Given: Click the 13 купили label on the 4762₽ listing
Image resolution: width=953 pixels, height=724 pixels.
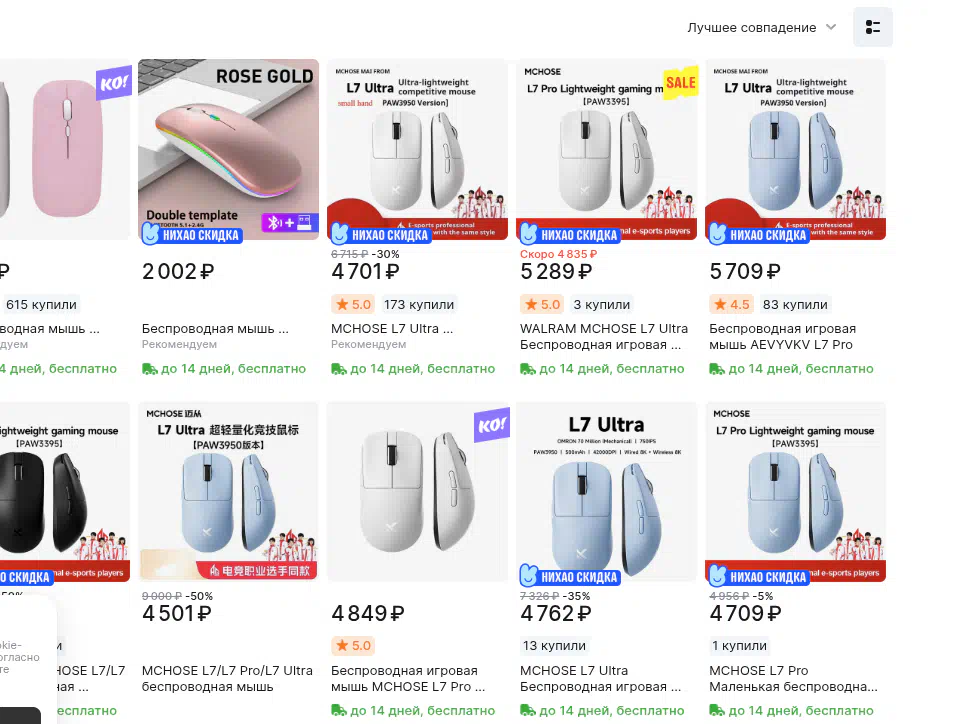Looking at the screenshot, I should [554, 646].
